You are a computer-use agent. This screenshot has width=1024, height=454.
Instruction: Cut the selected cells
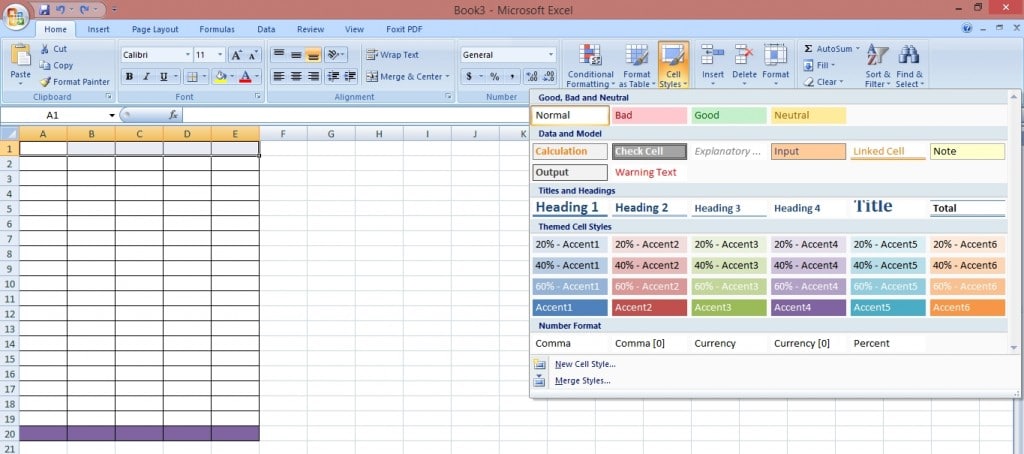click(x=53, y=48)
